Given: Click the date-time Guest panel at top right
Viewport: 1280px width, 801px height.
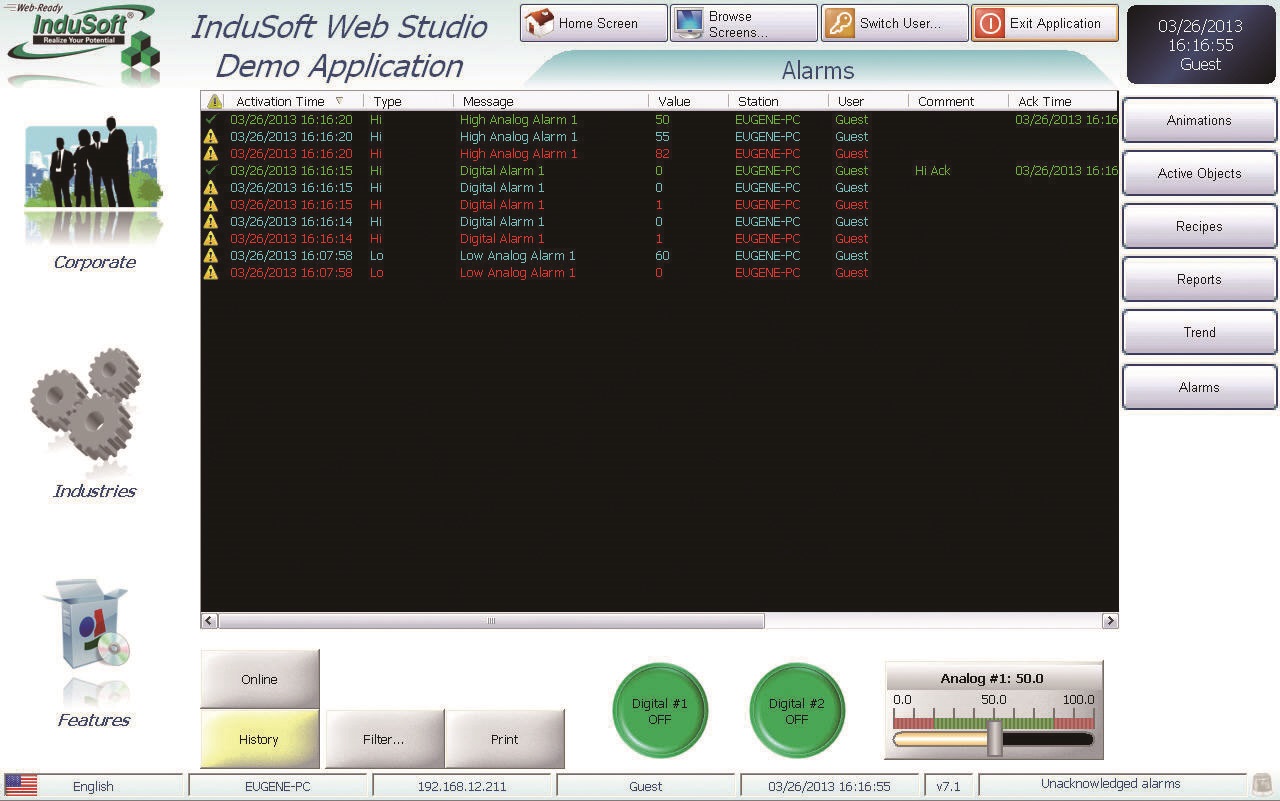Looking at the screenshot, I should pos(1201,45).
